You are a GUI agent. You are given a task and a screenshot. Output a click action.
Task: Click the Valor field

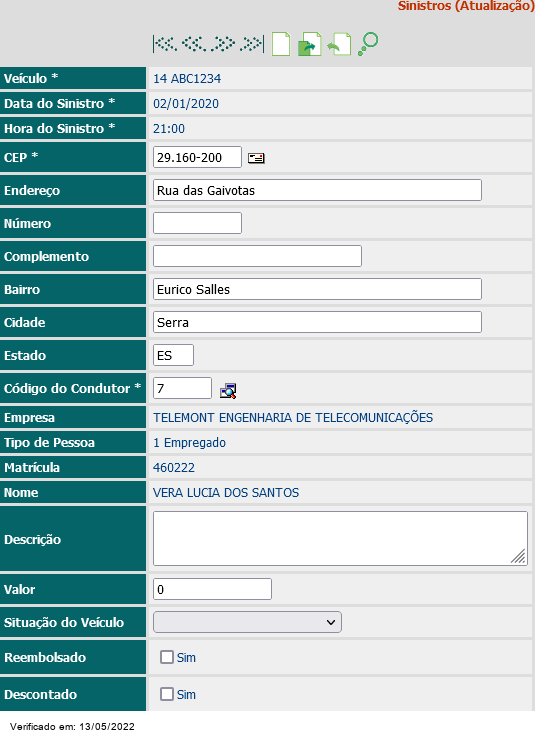click(x=212, y=589)
